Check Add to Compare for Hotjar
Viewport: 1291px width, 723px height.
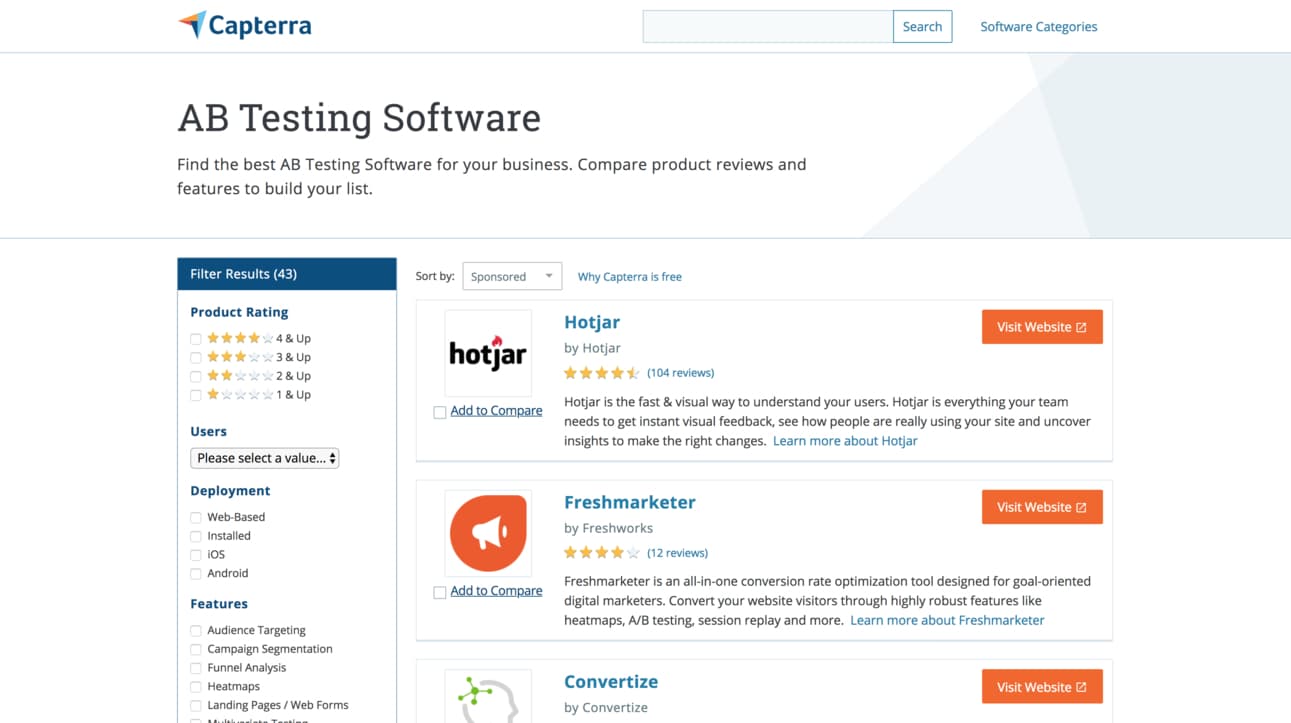[440, 412]
